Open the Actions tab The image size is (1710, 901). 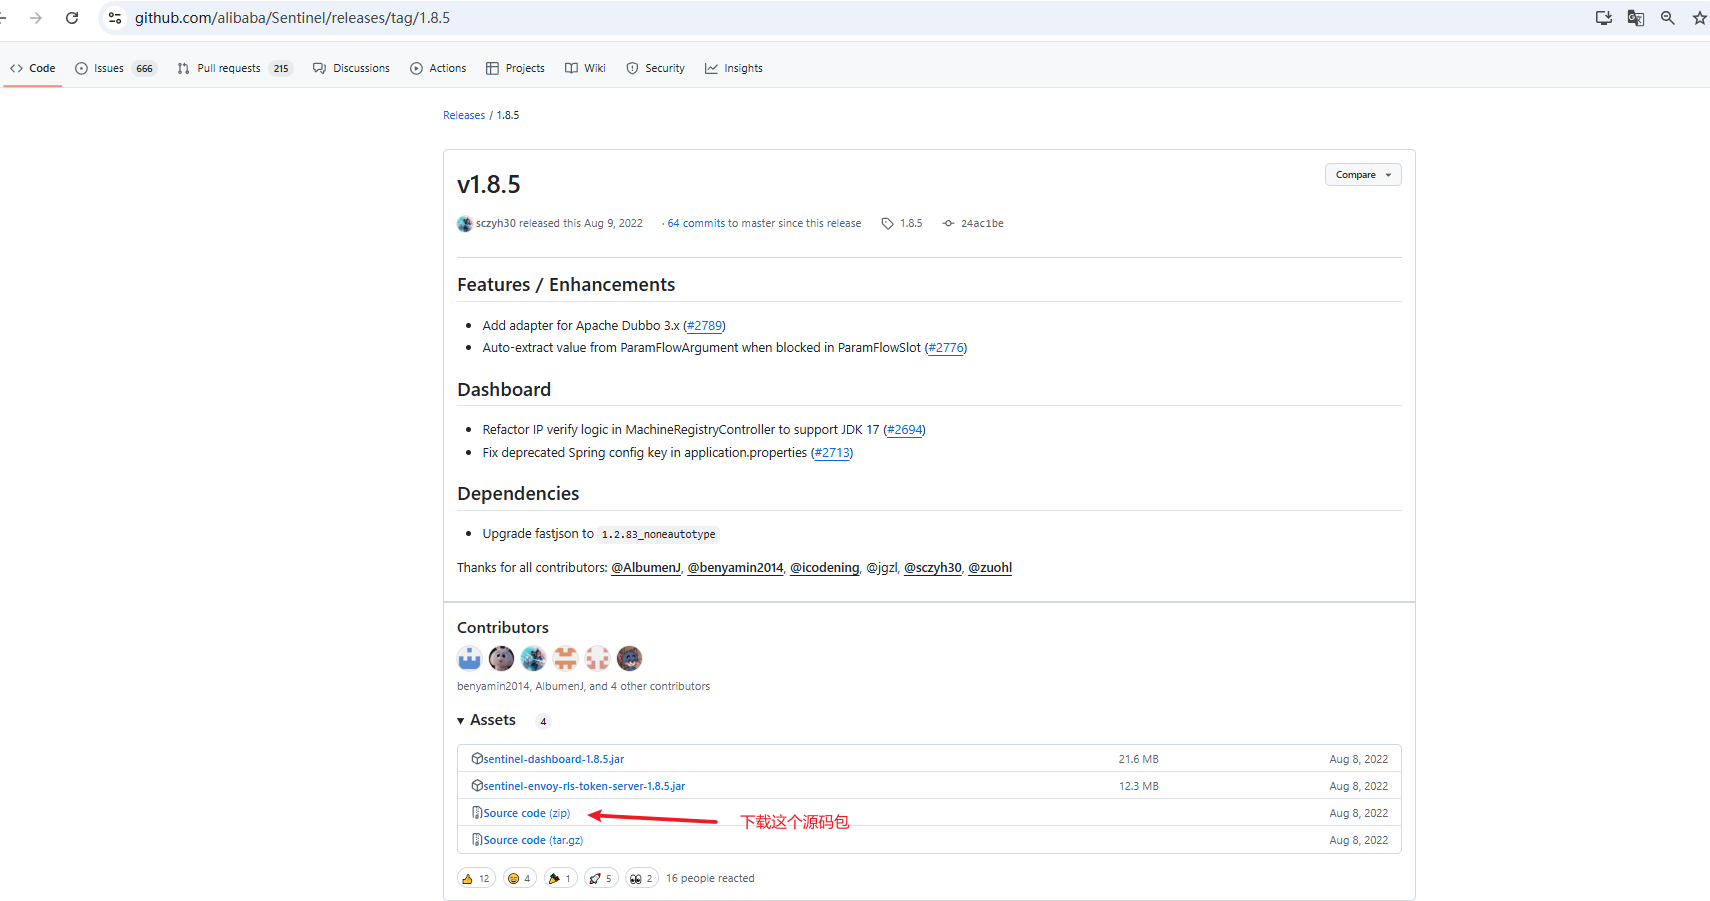(438, 68)
